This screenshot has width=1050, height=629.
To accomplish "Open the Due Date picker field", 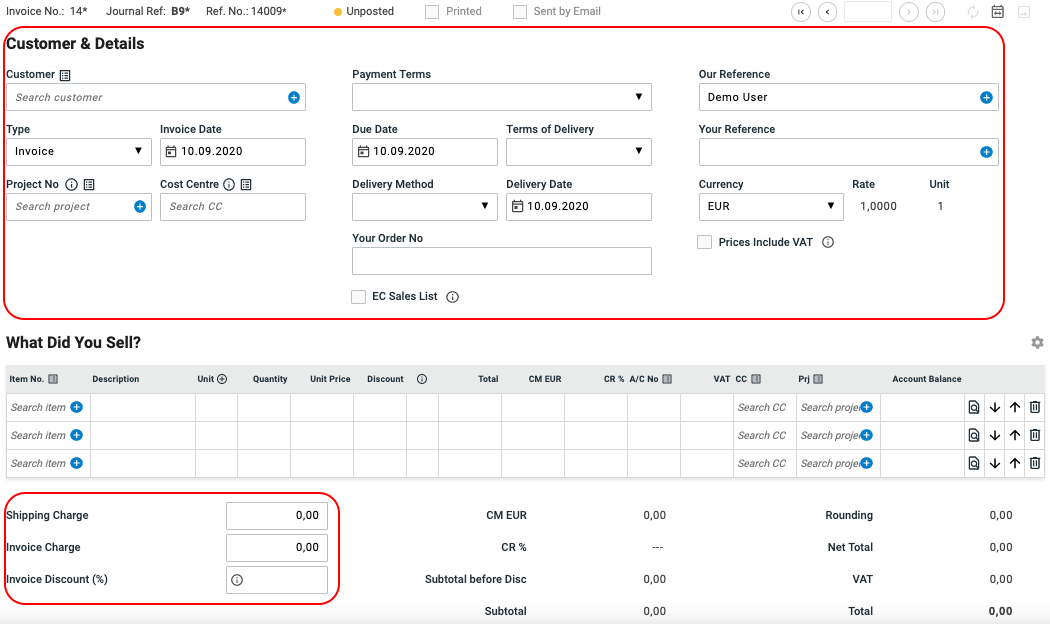I will pos(424,152).
